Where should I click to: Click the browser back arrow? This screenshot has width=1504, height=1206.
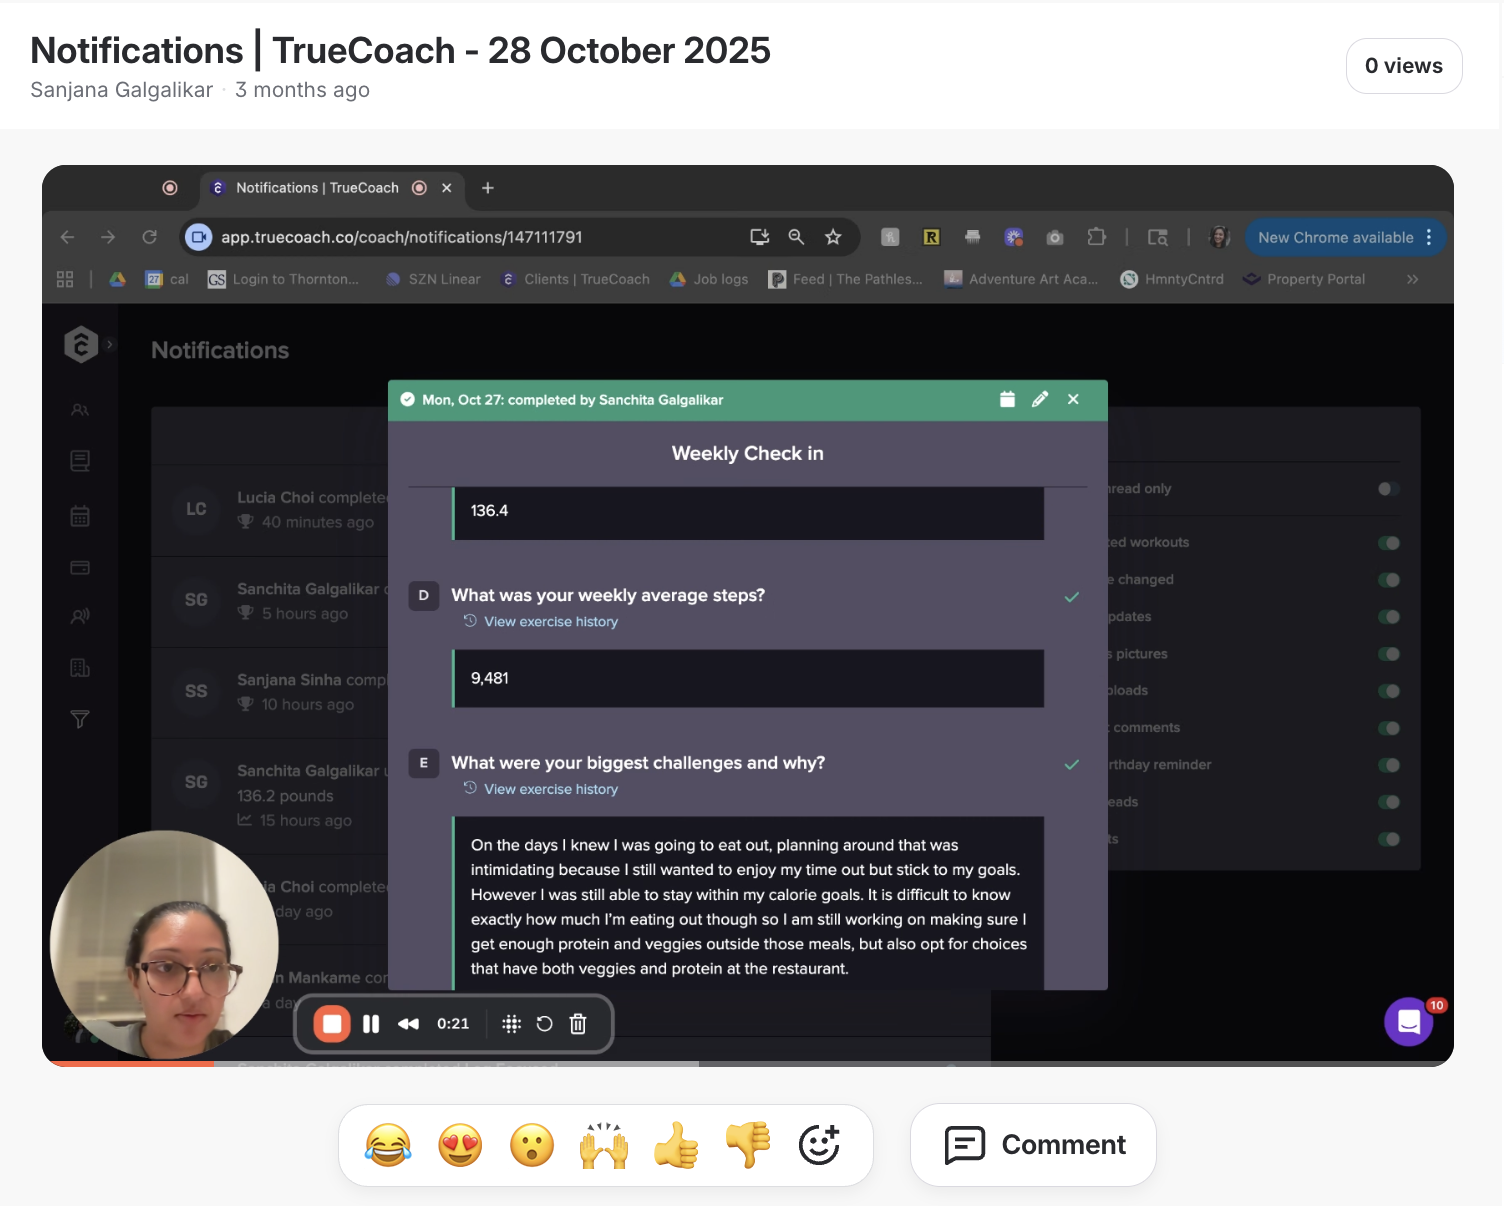pyautogui.click(x=67, y=237)
